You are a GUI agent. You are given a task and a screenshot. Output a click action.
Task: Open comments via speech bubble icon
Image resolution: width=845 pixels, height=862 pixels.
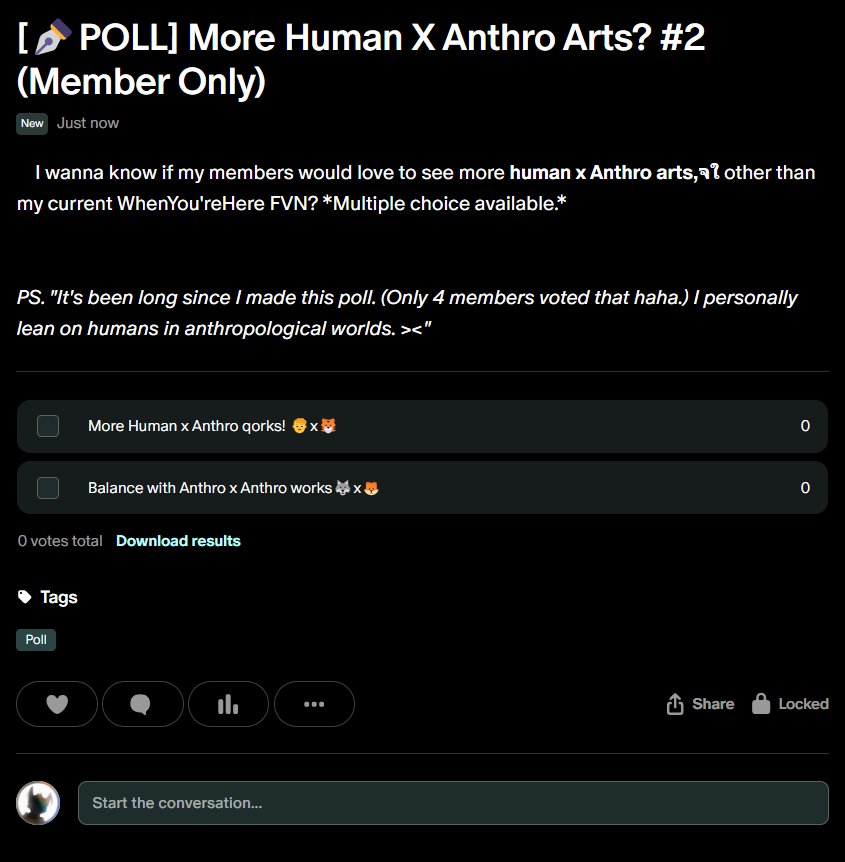point(142,704)
